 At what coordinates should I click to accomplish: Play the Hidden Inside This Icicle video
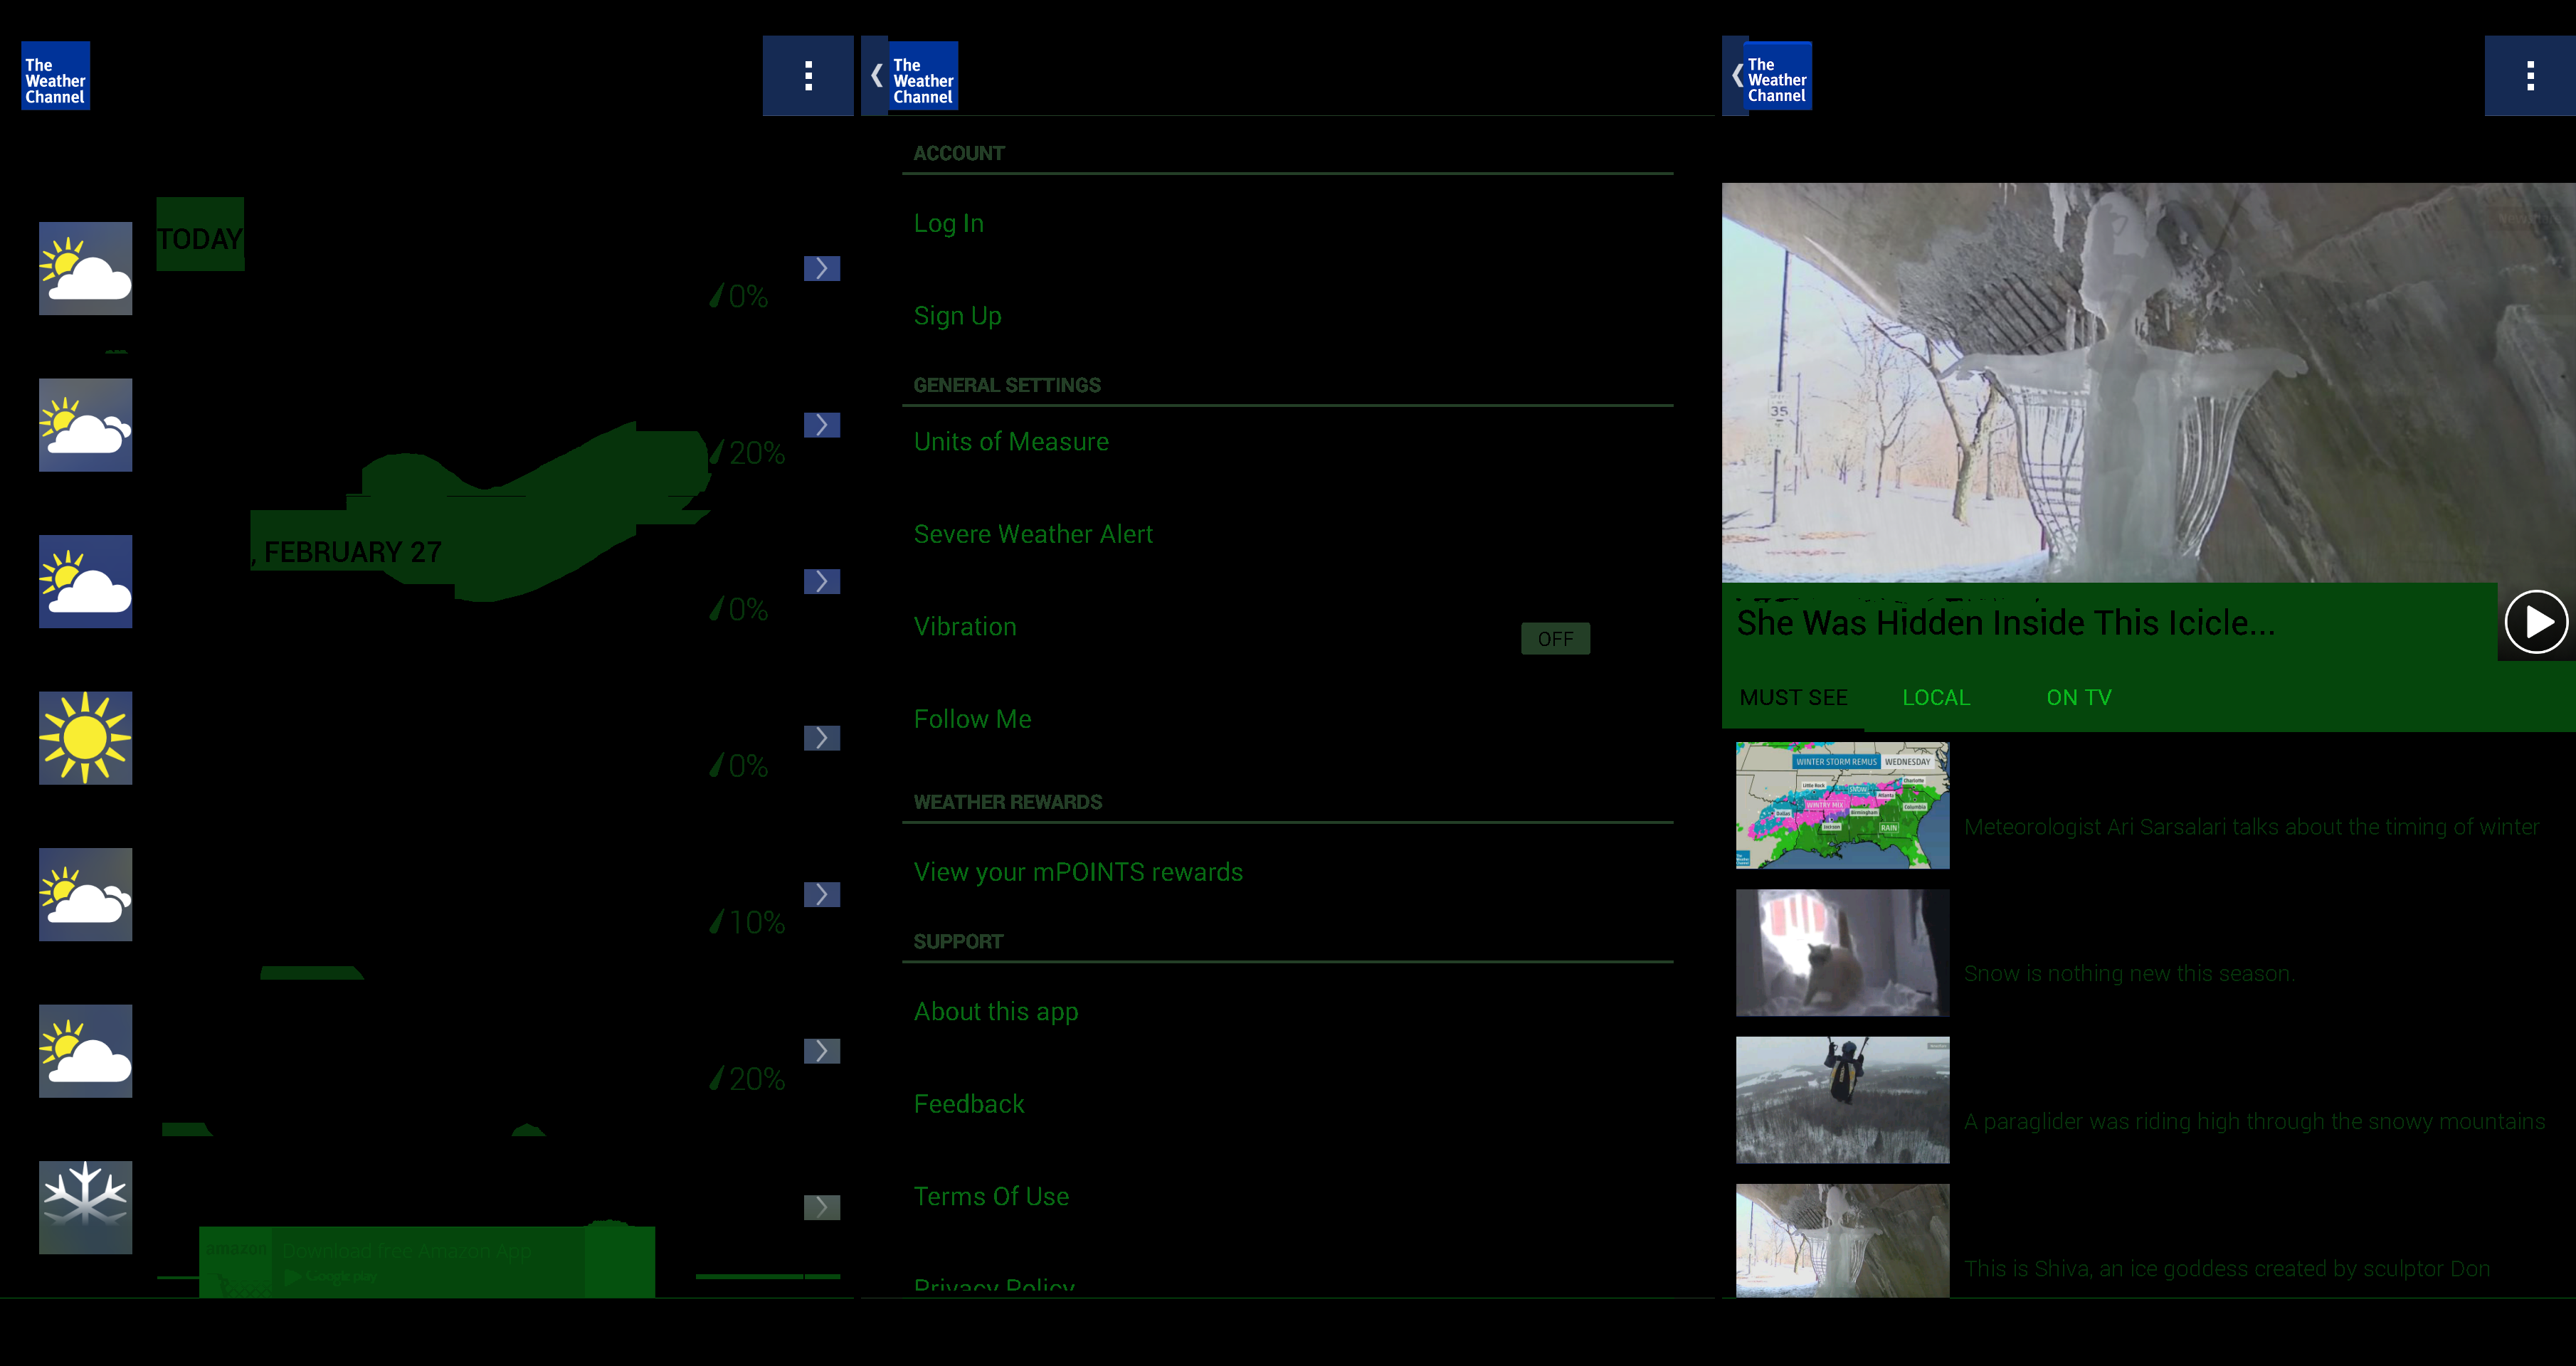pyautogui.click(x=2535, y=622)
